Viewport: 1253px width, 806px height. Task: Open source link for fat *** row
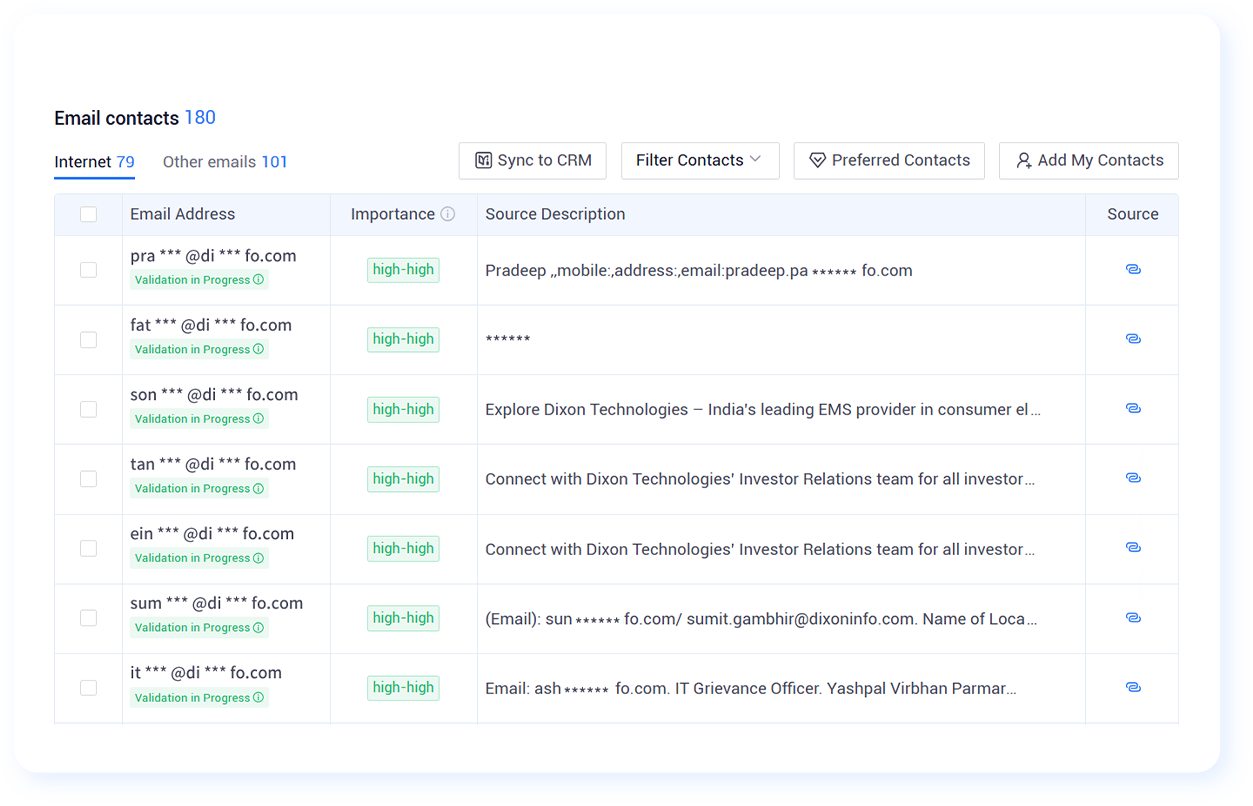(x=1132, y=339)
